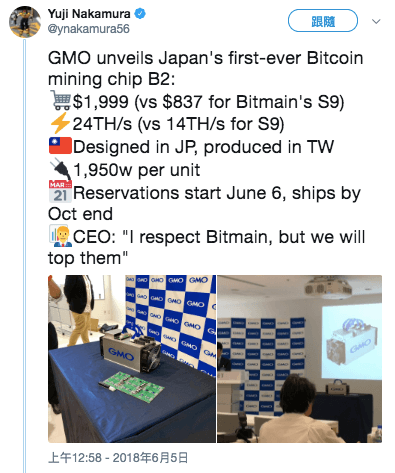Click the 跟隨 follow button
This screenshot has width=395, height=473.
coord(323,21)
